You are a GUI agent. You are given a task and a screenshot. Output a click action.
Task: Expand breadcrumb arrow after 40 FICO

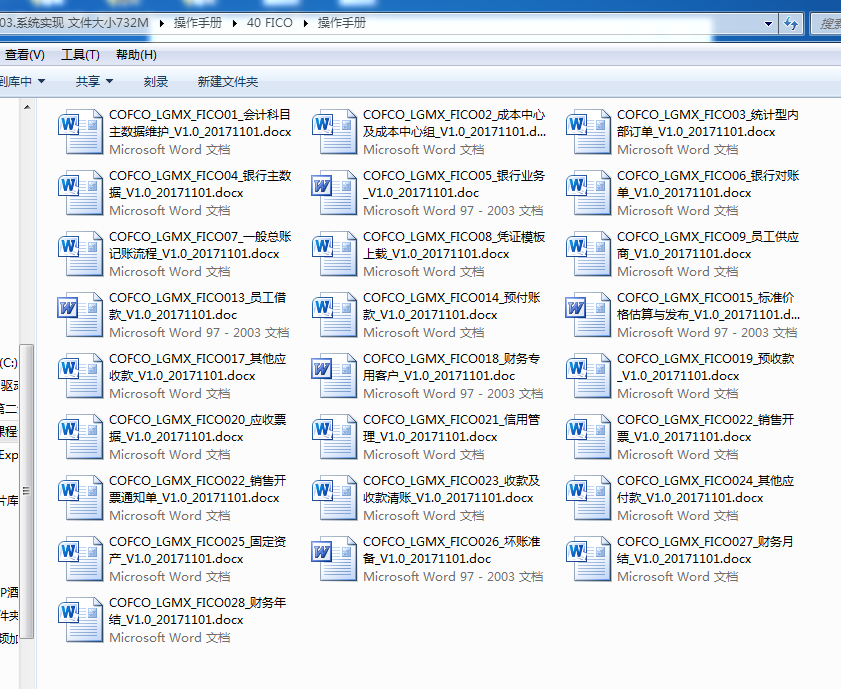pyautogui.click(x=306, y=24)
